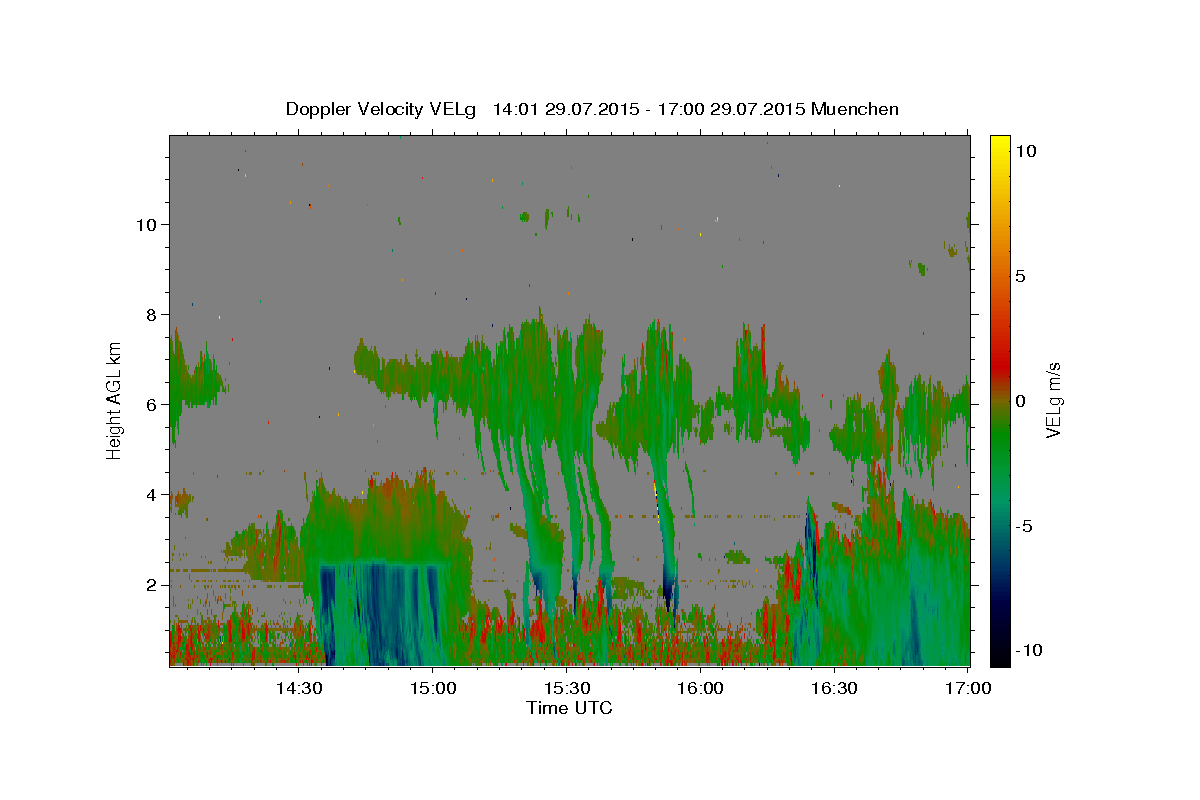The width and height of the screenshot is (1200, 800).
Task: Click the height axis label '4'
Action: [x=152, y=495]
